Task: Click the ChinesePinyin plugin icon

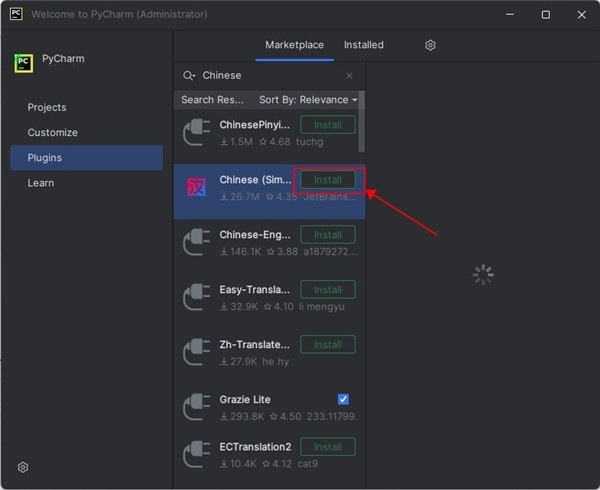Action: click(x=197, y=133)
